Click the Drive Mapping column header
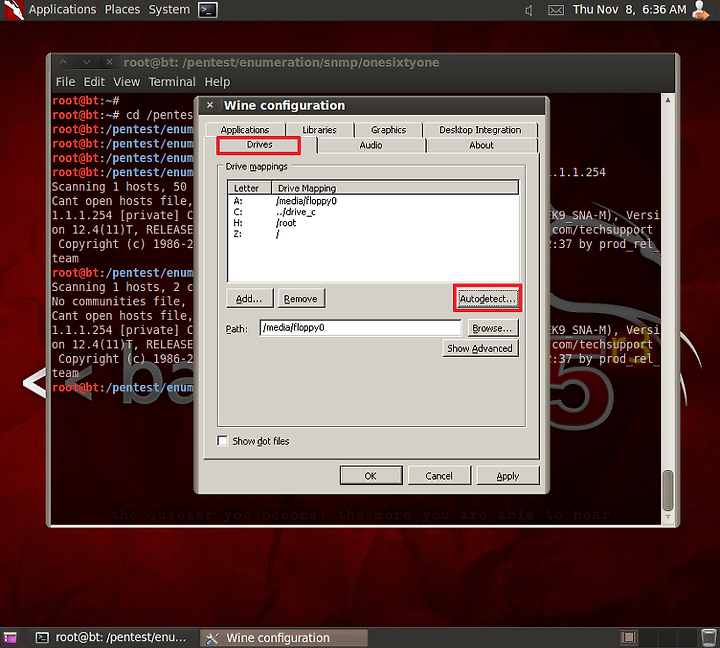 (x=395, y=188)
